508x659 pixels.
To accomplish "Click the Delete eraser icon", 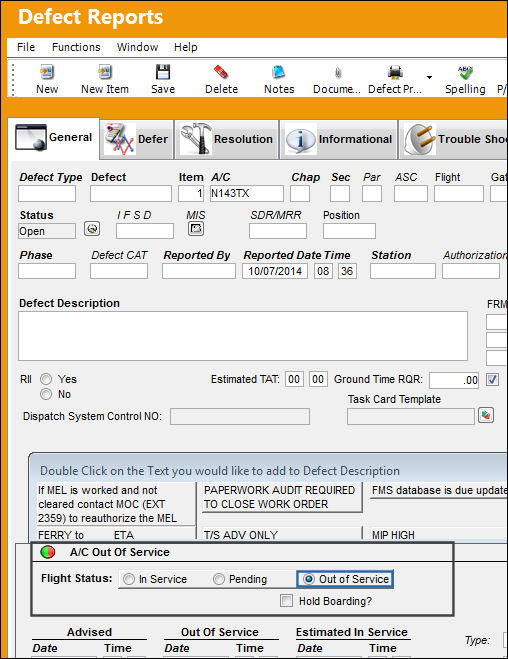I will [x=221, y=72].
